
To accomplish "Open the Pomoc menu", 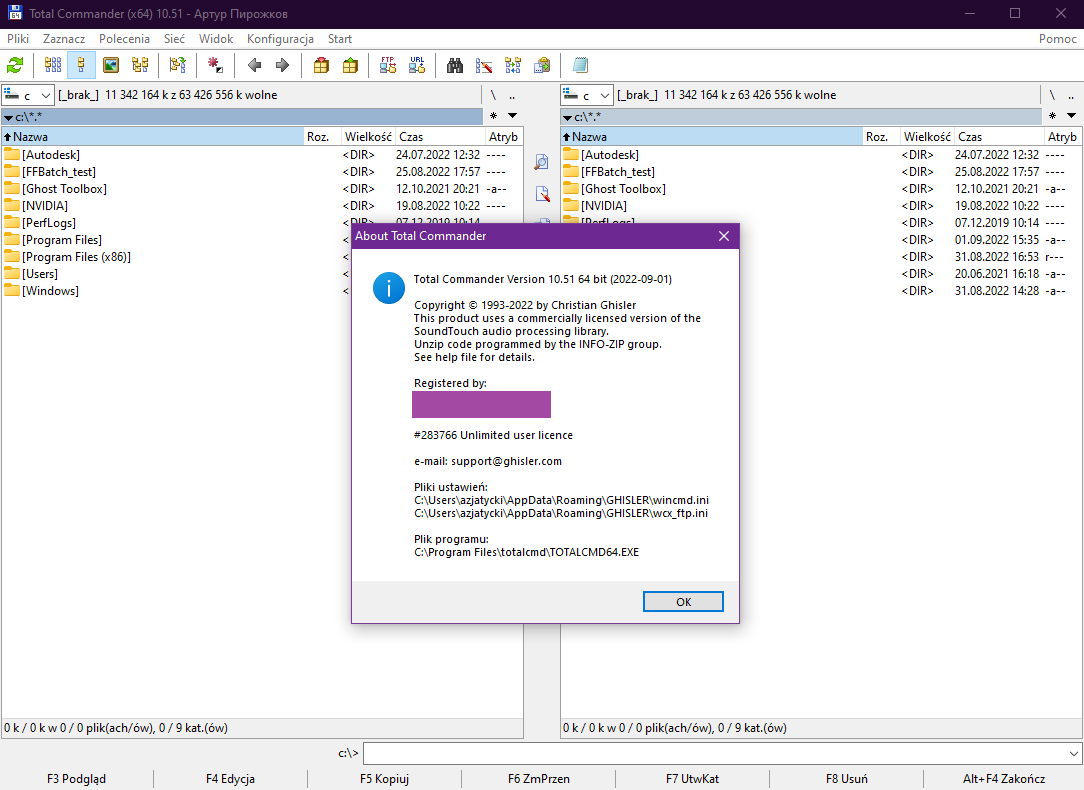I will coord(1057,39).
